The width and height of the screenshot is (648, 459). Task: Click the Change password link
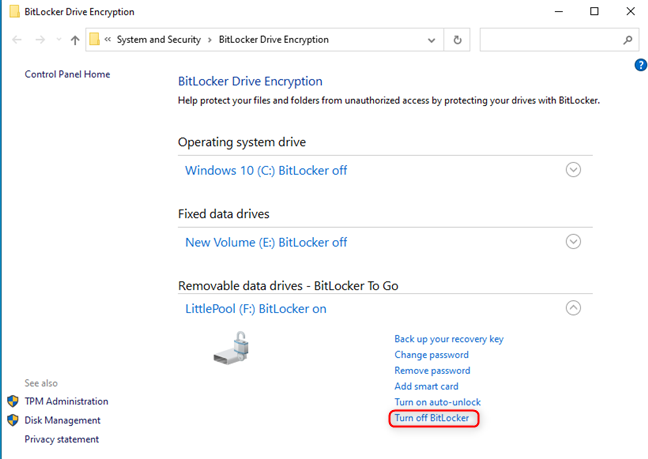tap(431, 355)
